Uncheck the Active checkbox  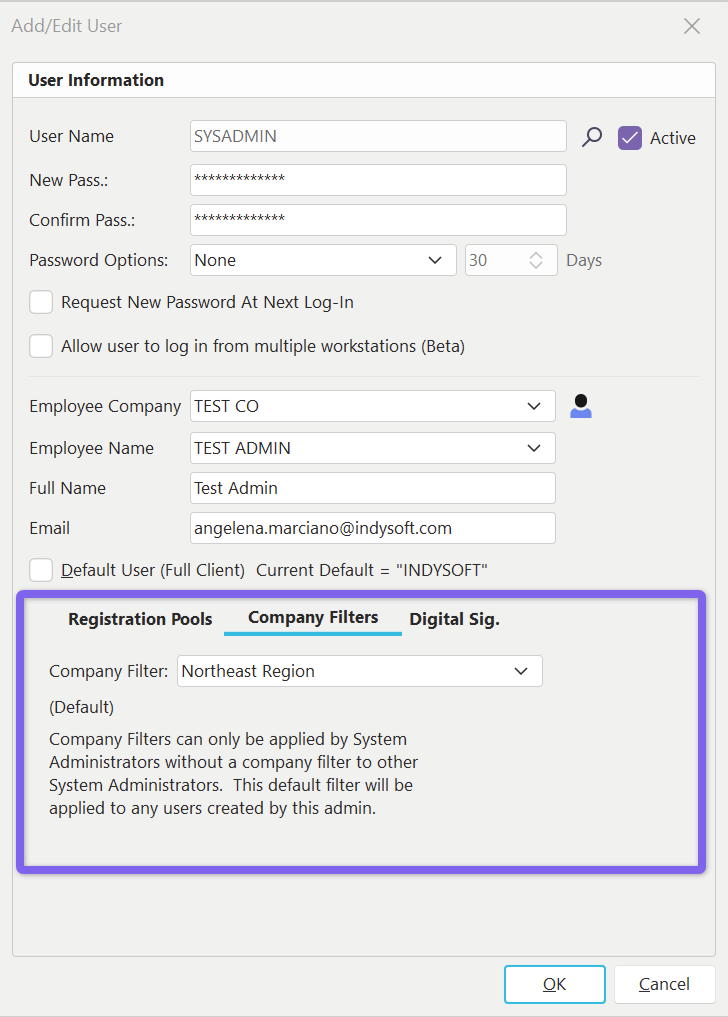[x=630, y=138]
